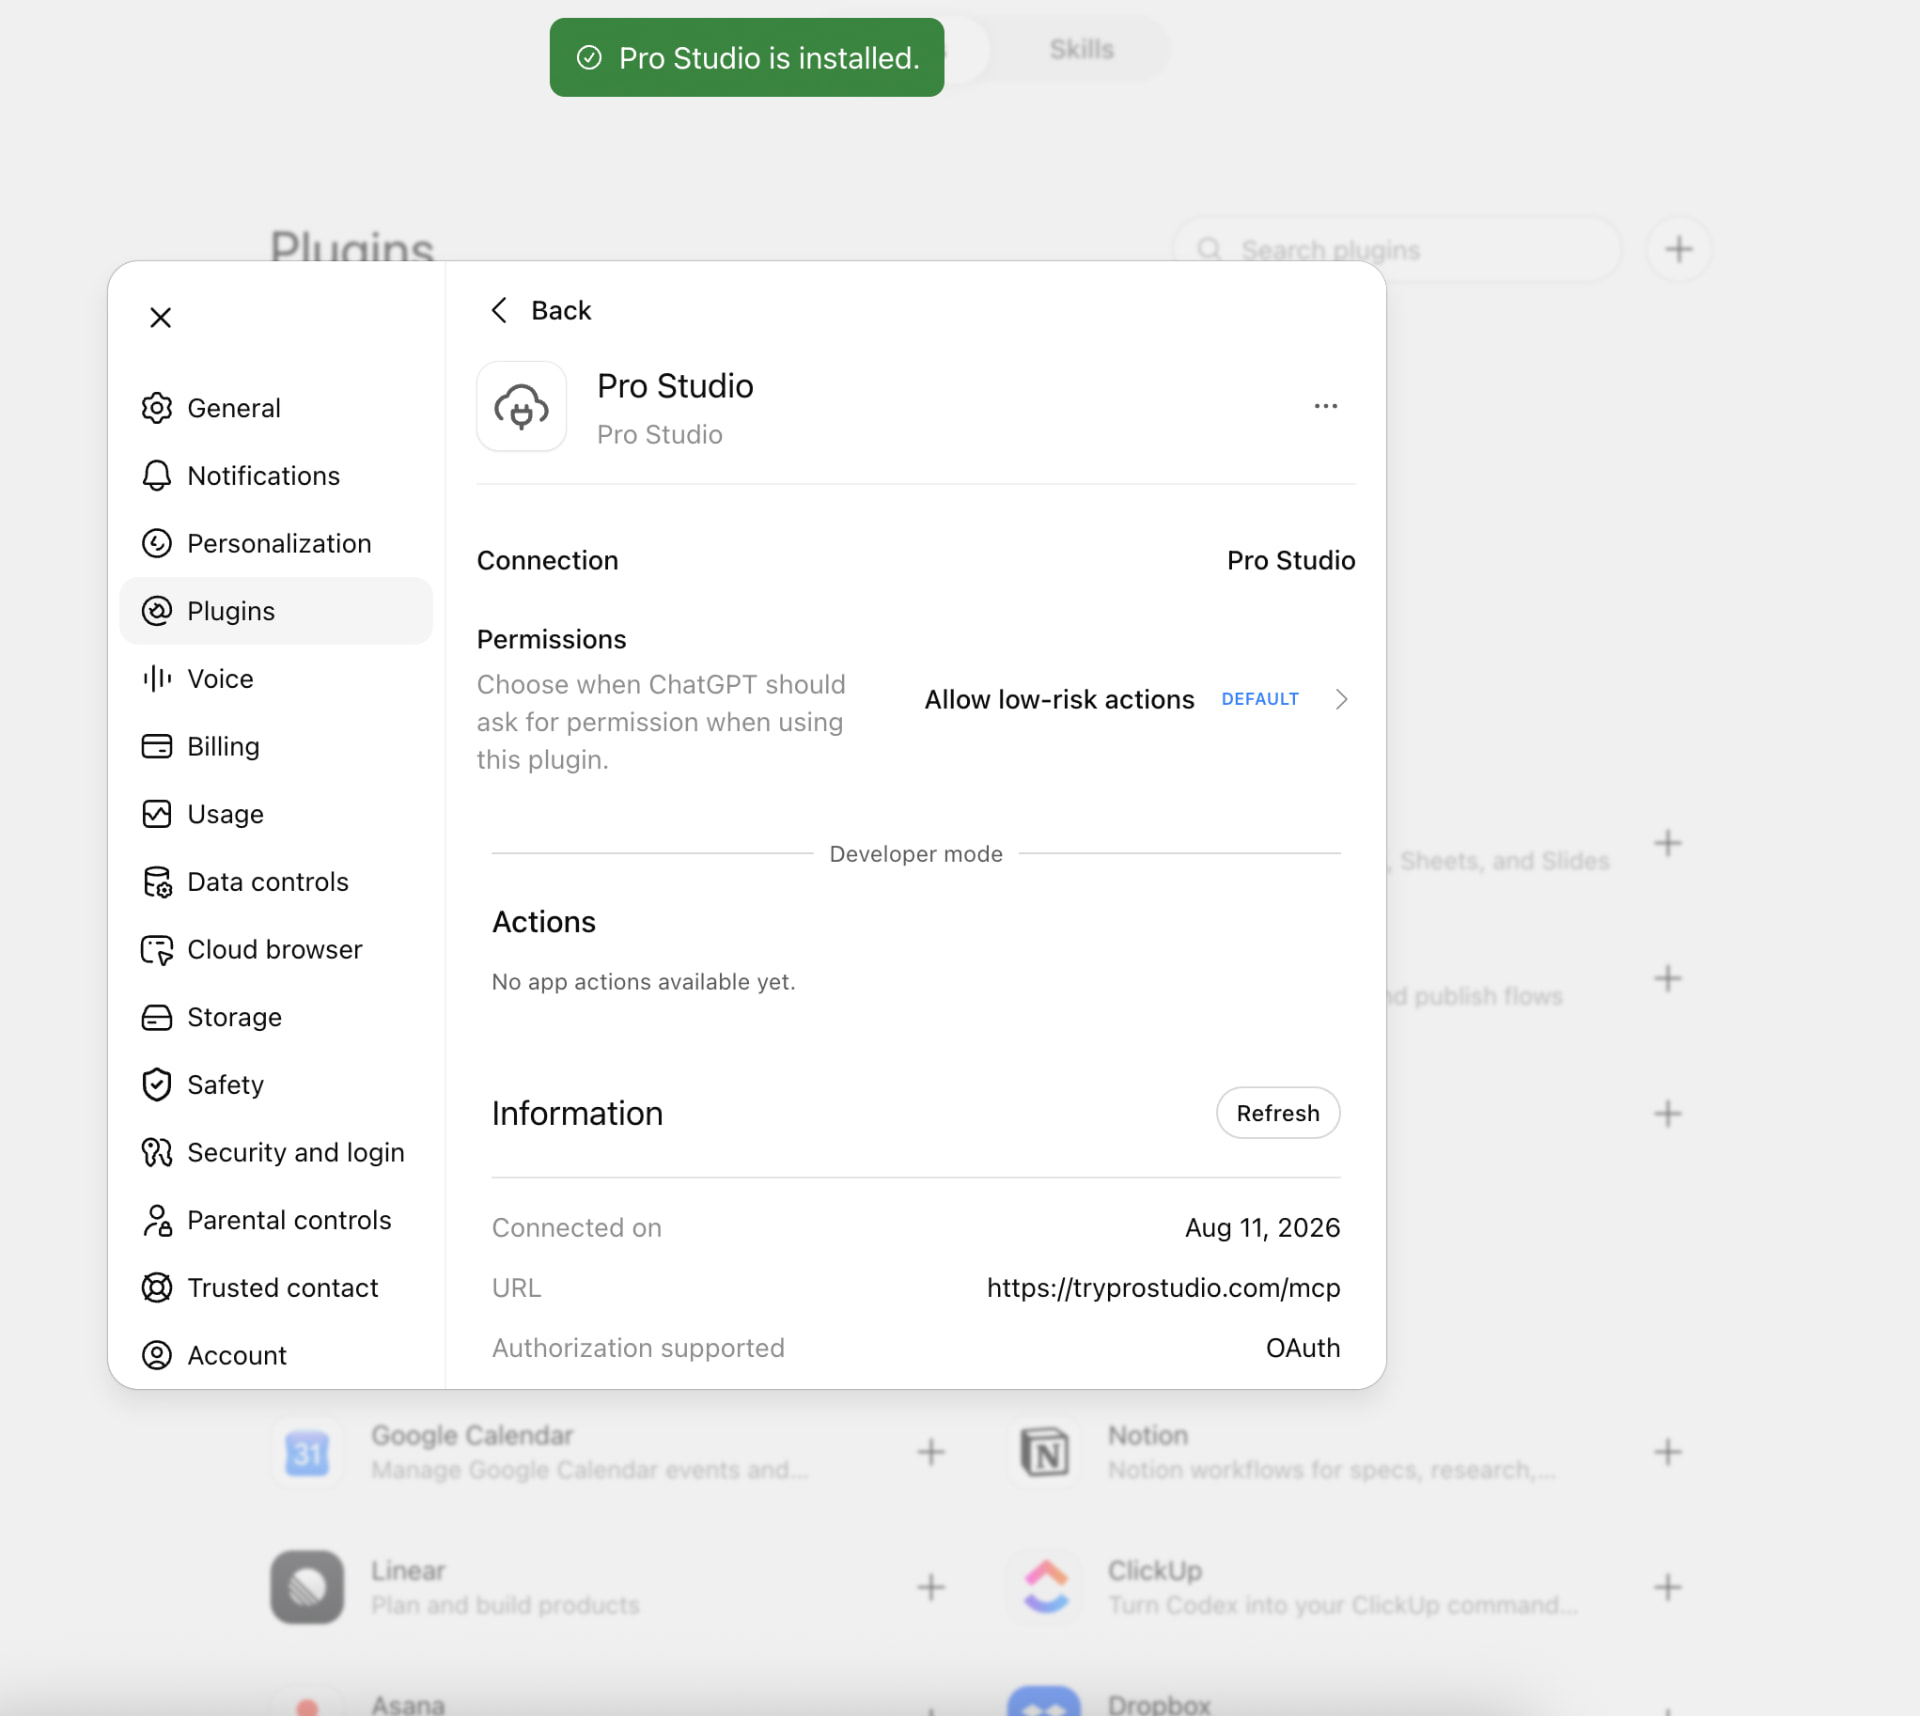The width and height of the screenshot is (1920, 1716).
Task: Close the settings dialog with the X icon
Action: point(160,317)
